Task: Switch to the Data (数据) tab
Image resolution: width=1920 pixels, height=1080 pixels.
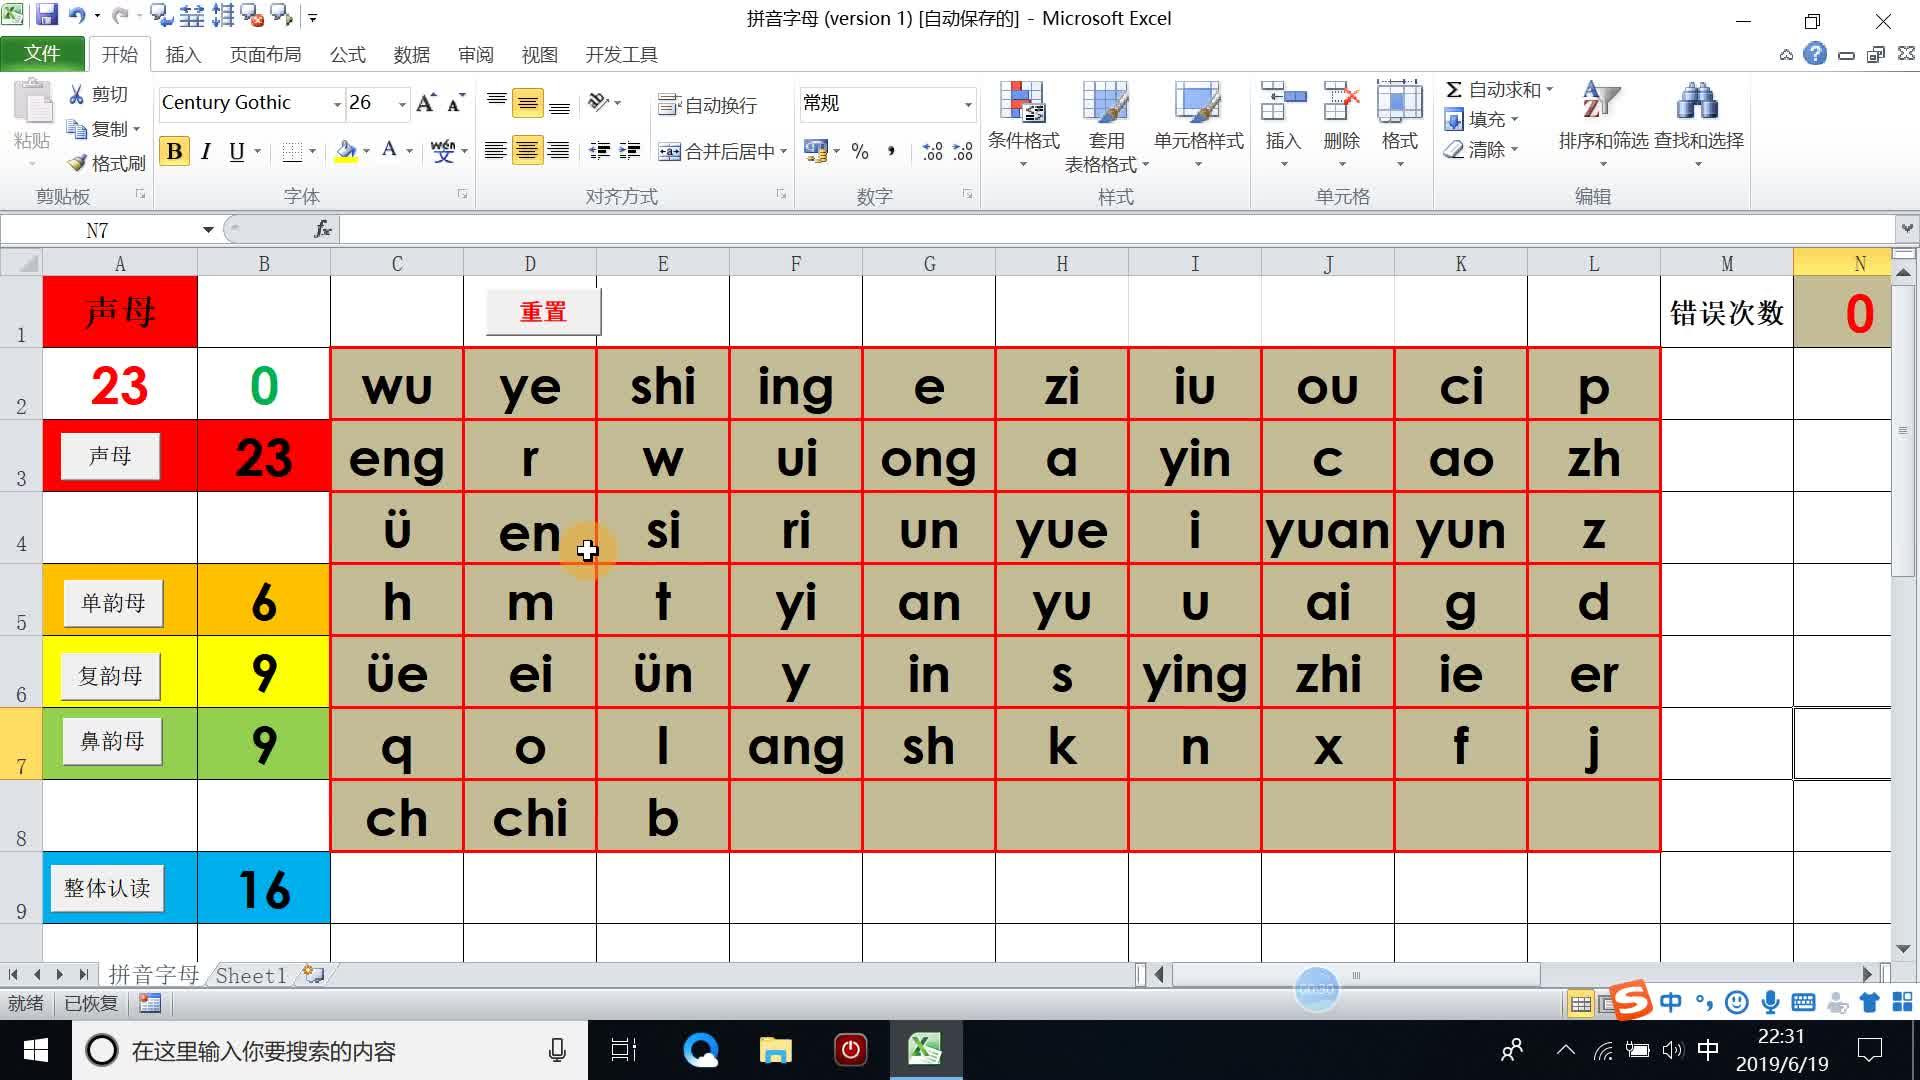Action: pos(411,55)
